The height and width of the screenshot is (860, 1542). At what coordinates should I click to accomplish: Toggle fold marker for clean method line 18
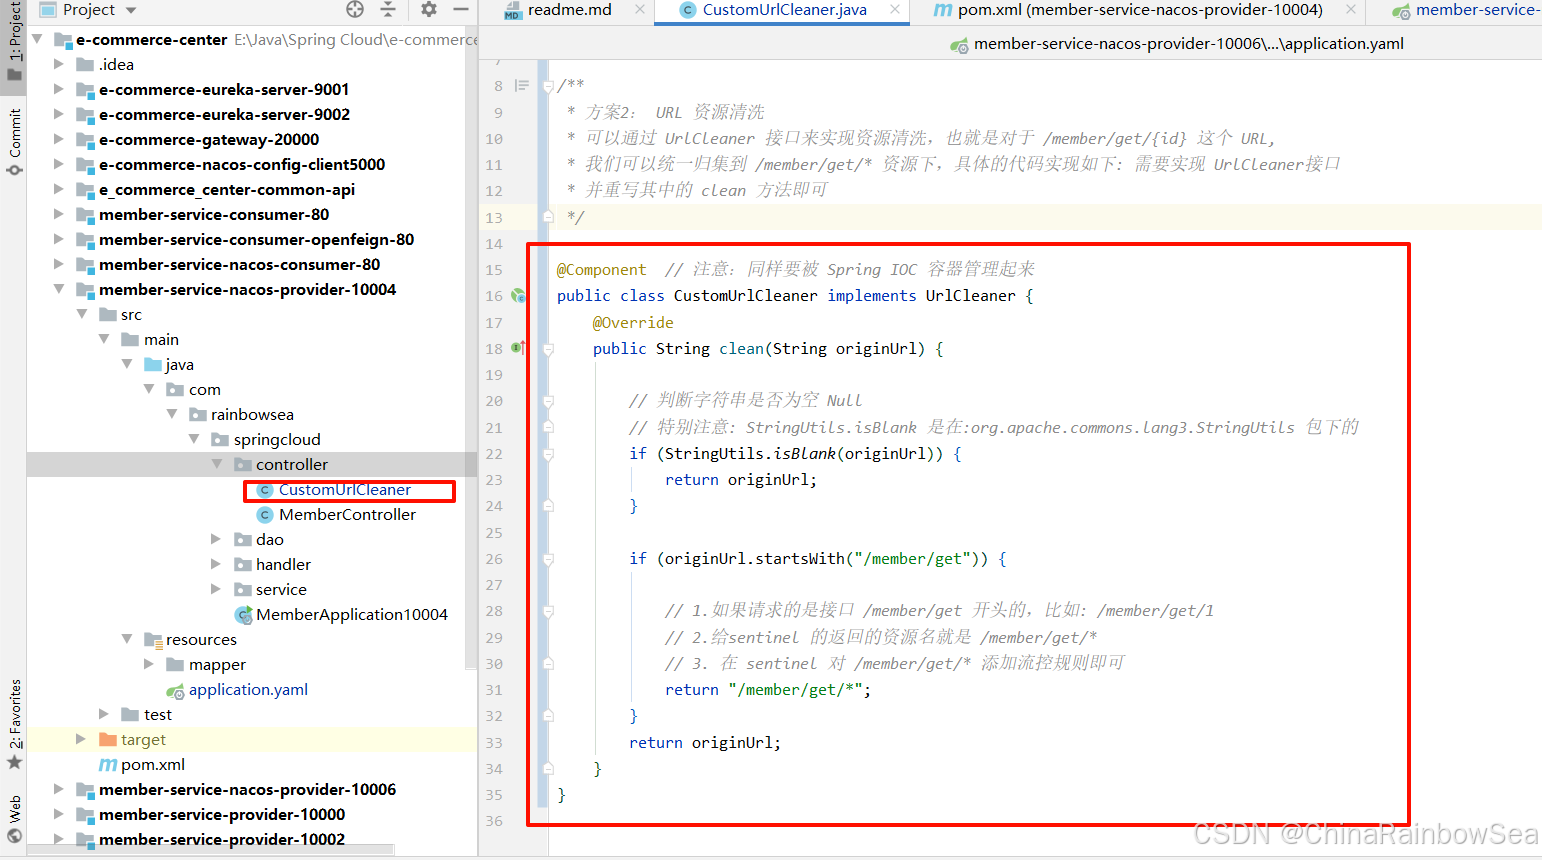(x=548, y=349)
